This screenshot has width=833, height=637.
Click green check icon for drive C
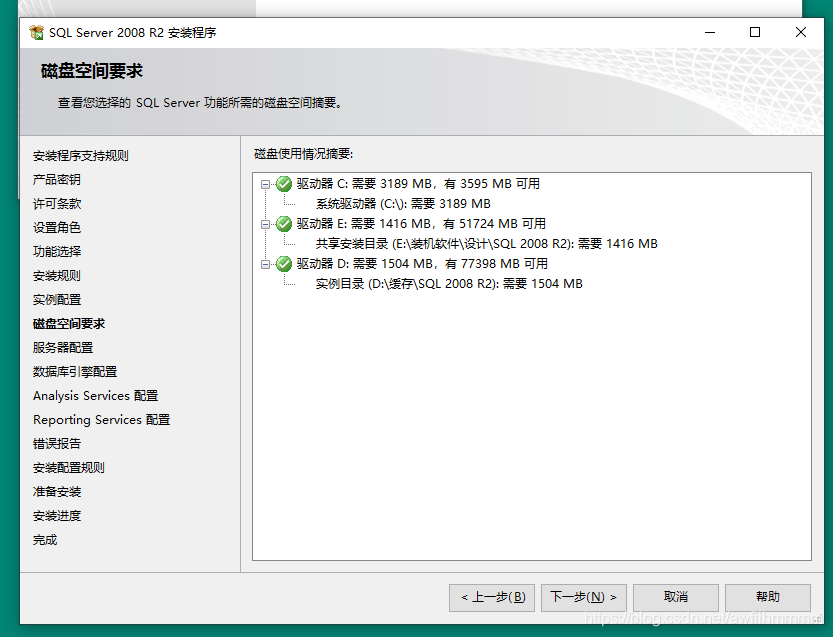pyautogui.click(x=284, y=184)
